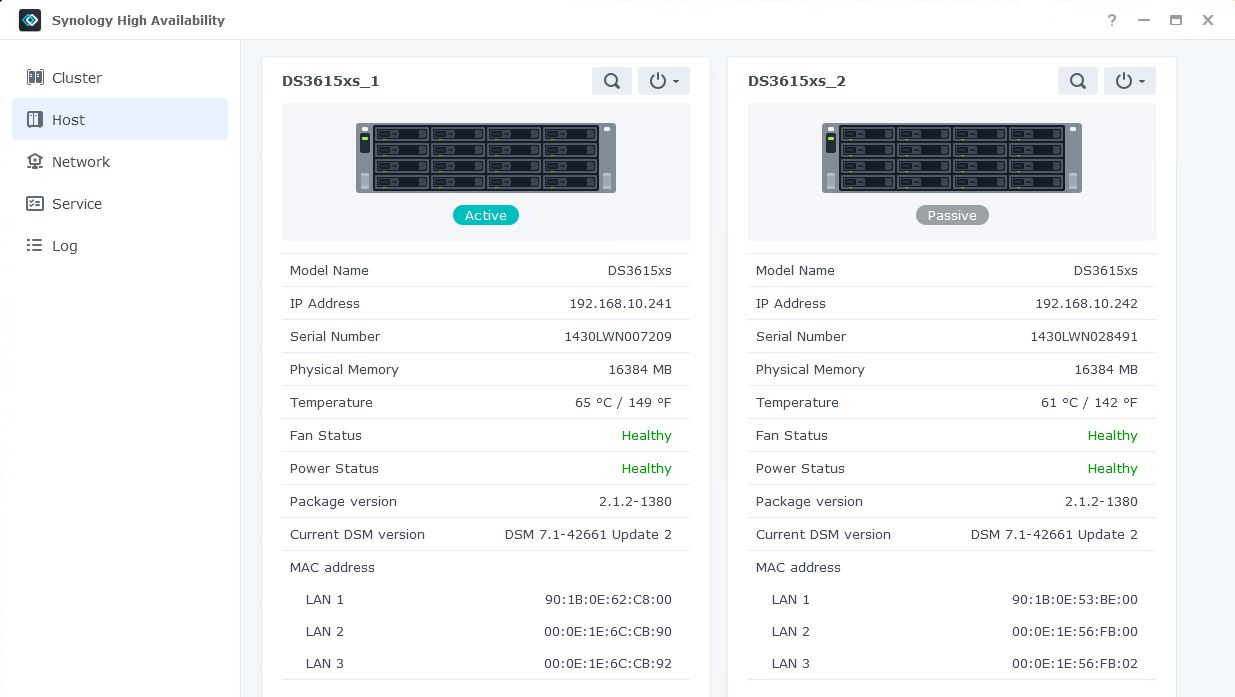This screenshot has width=1235, height=697.
Task: Open the help question mark
Action: 1112,20
